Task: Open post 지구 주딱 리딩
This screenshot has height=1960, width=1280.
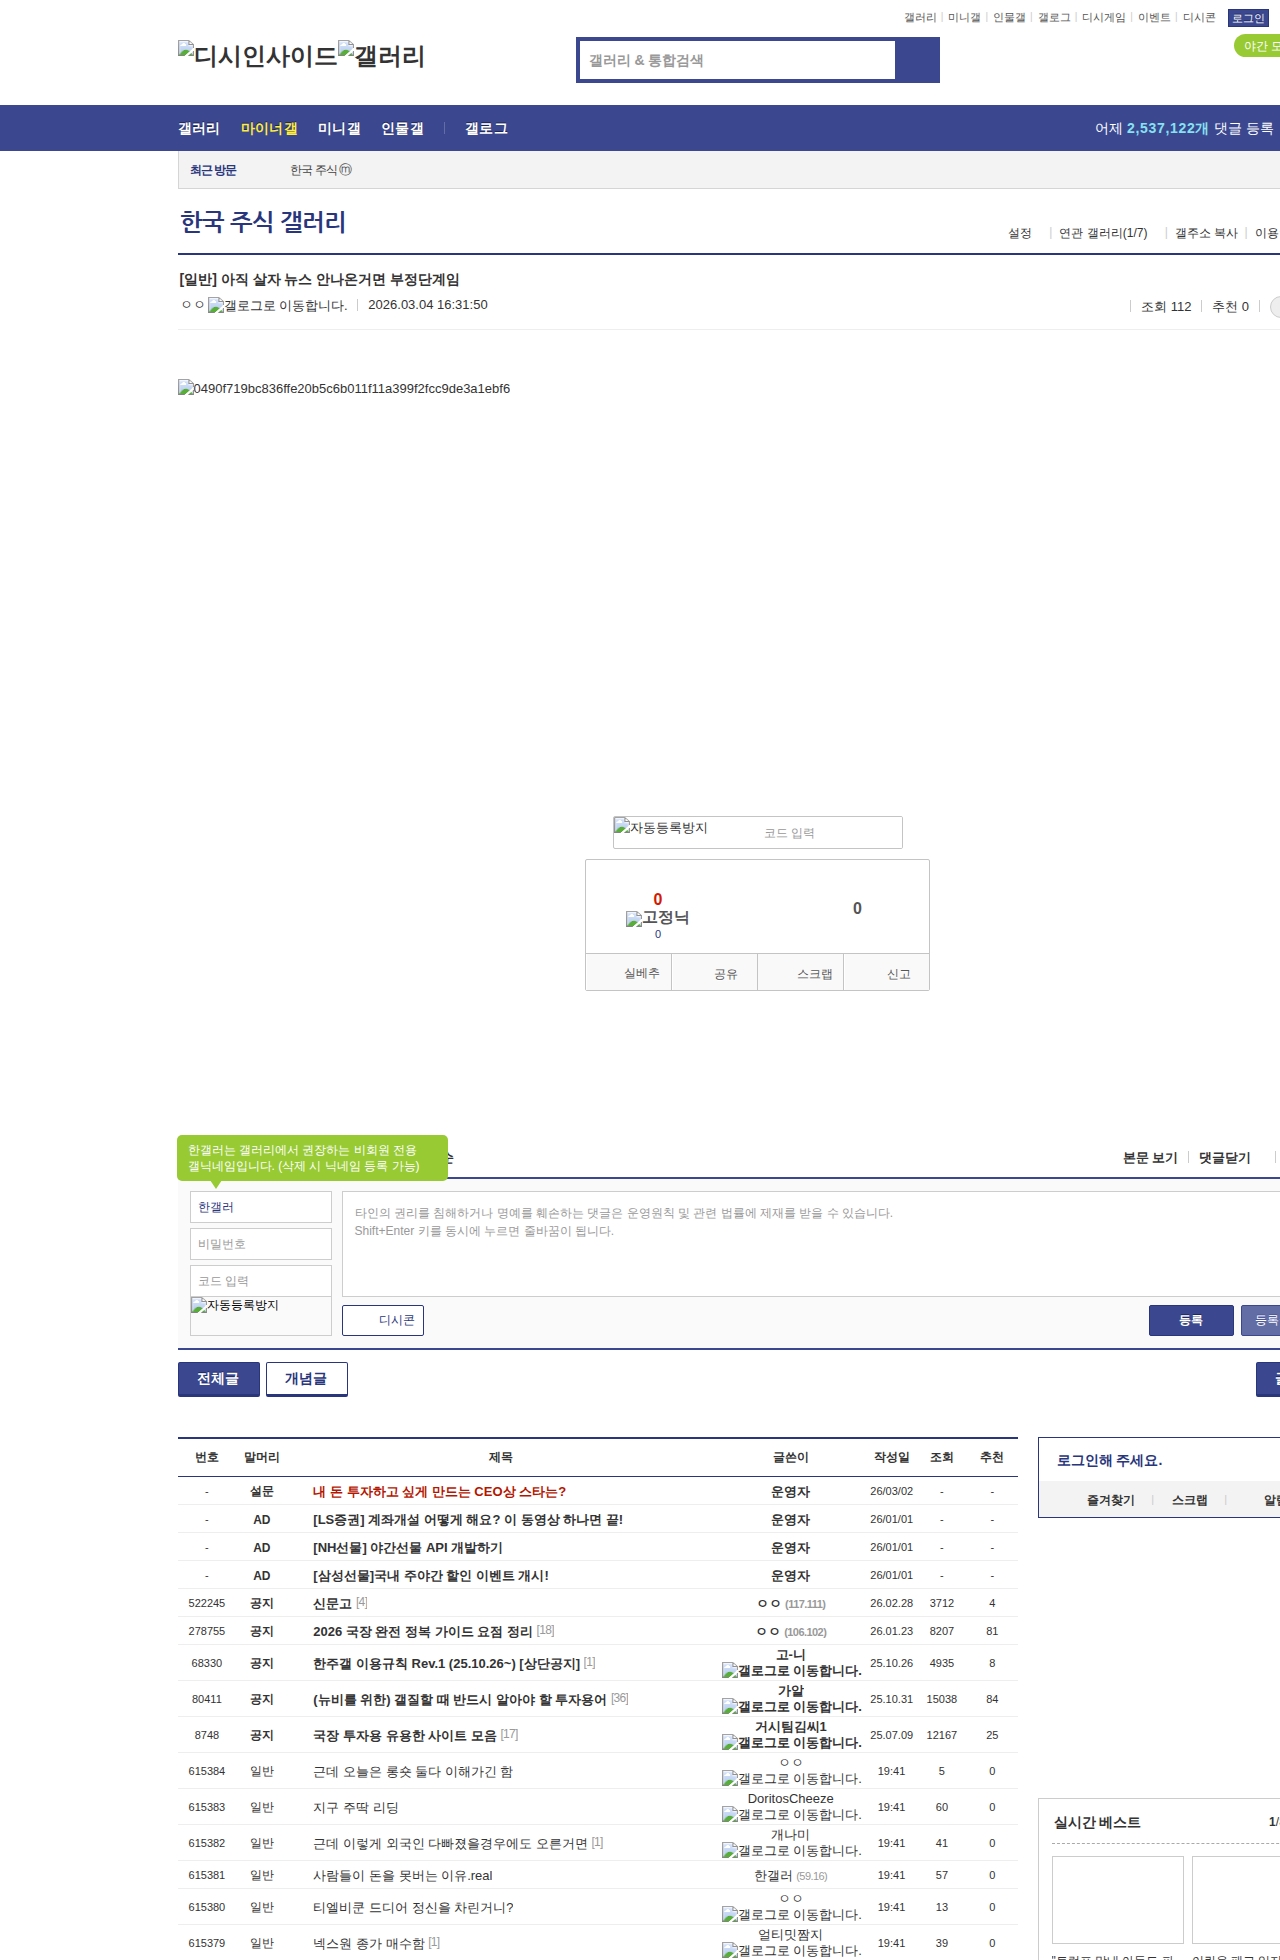Action: click(356, 1807)
